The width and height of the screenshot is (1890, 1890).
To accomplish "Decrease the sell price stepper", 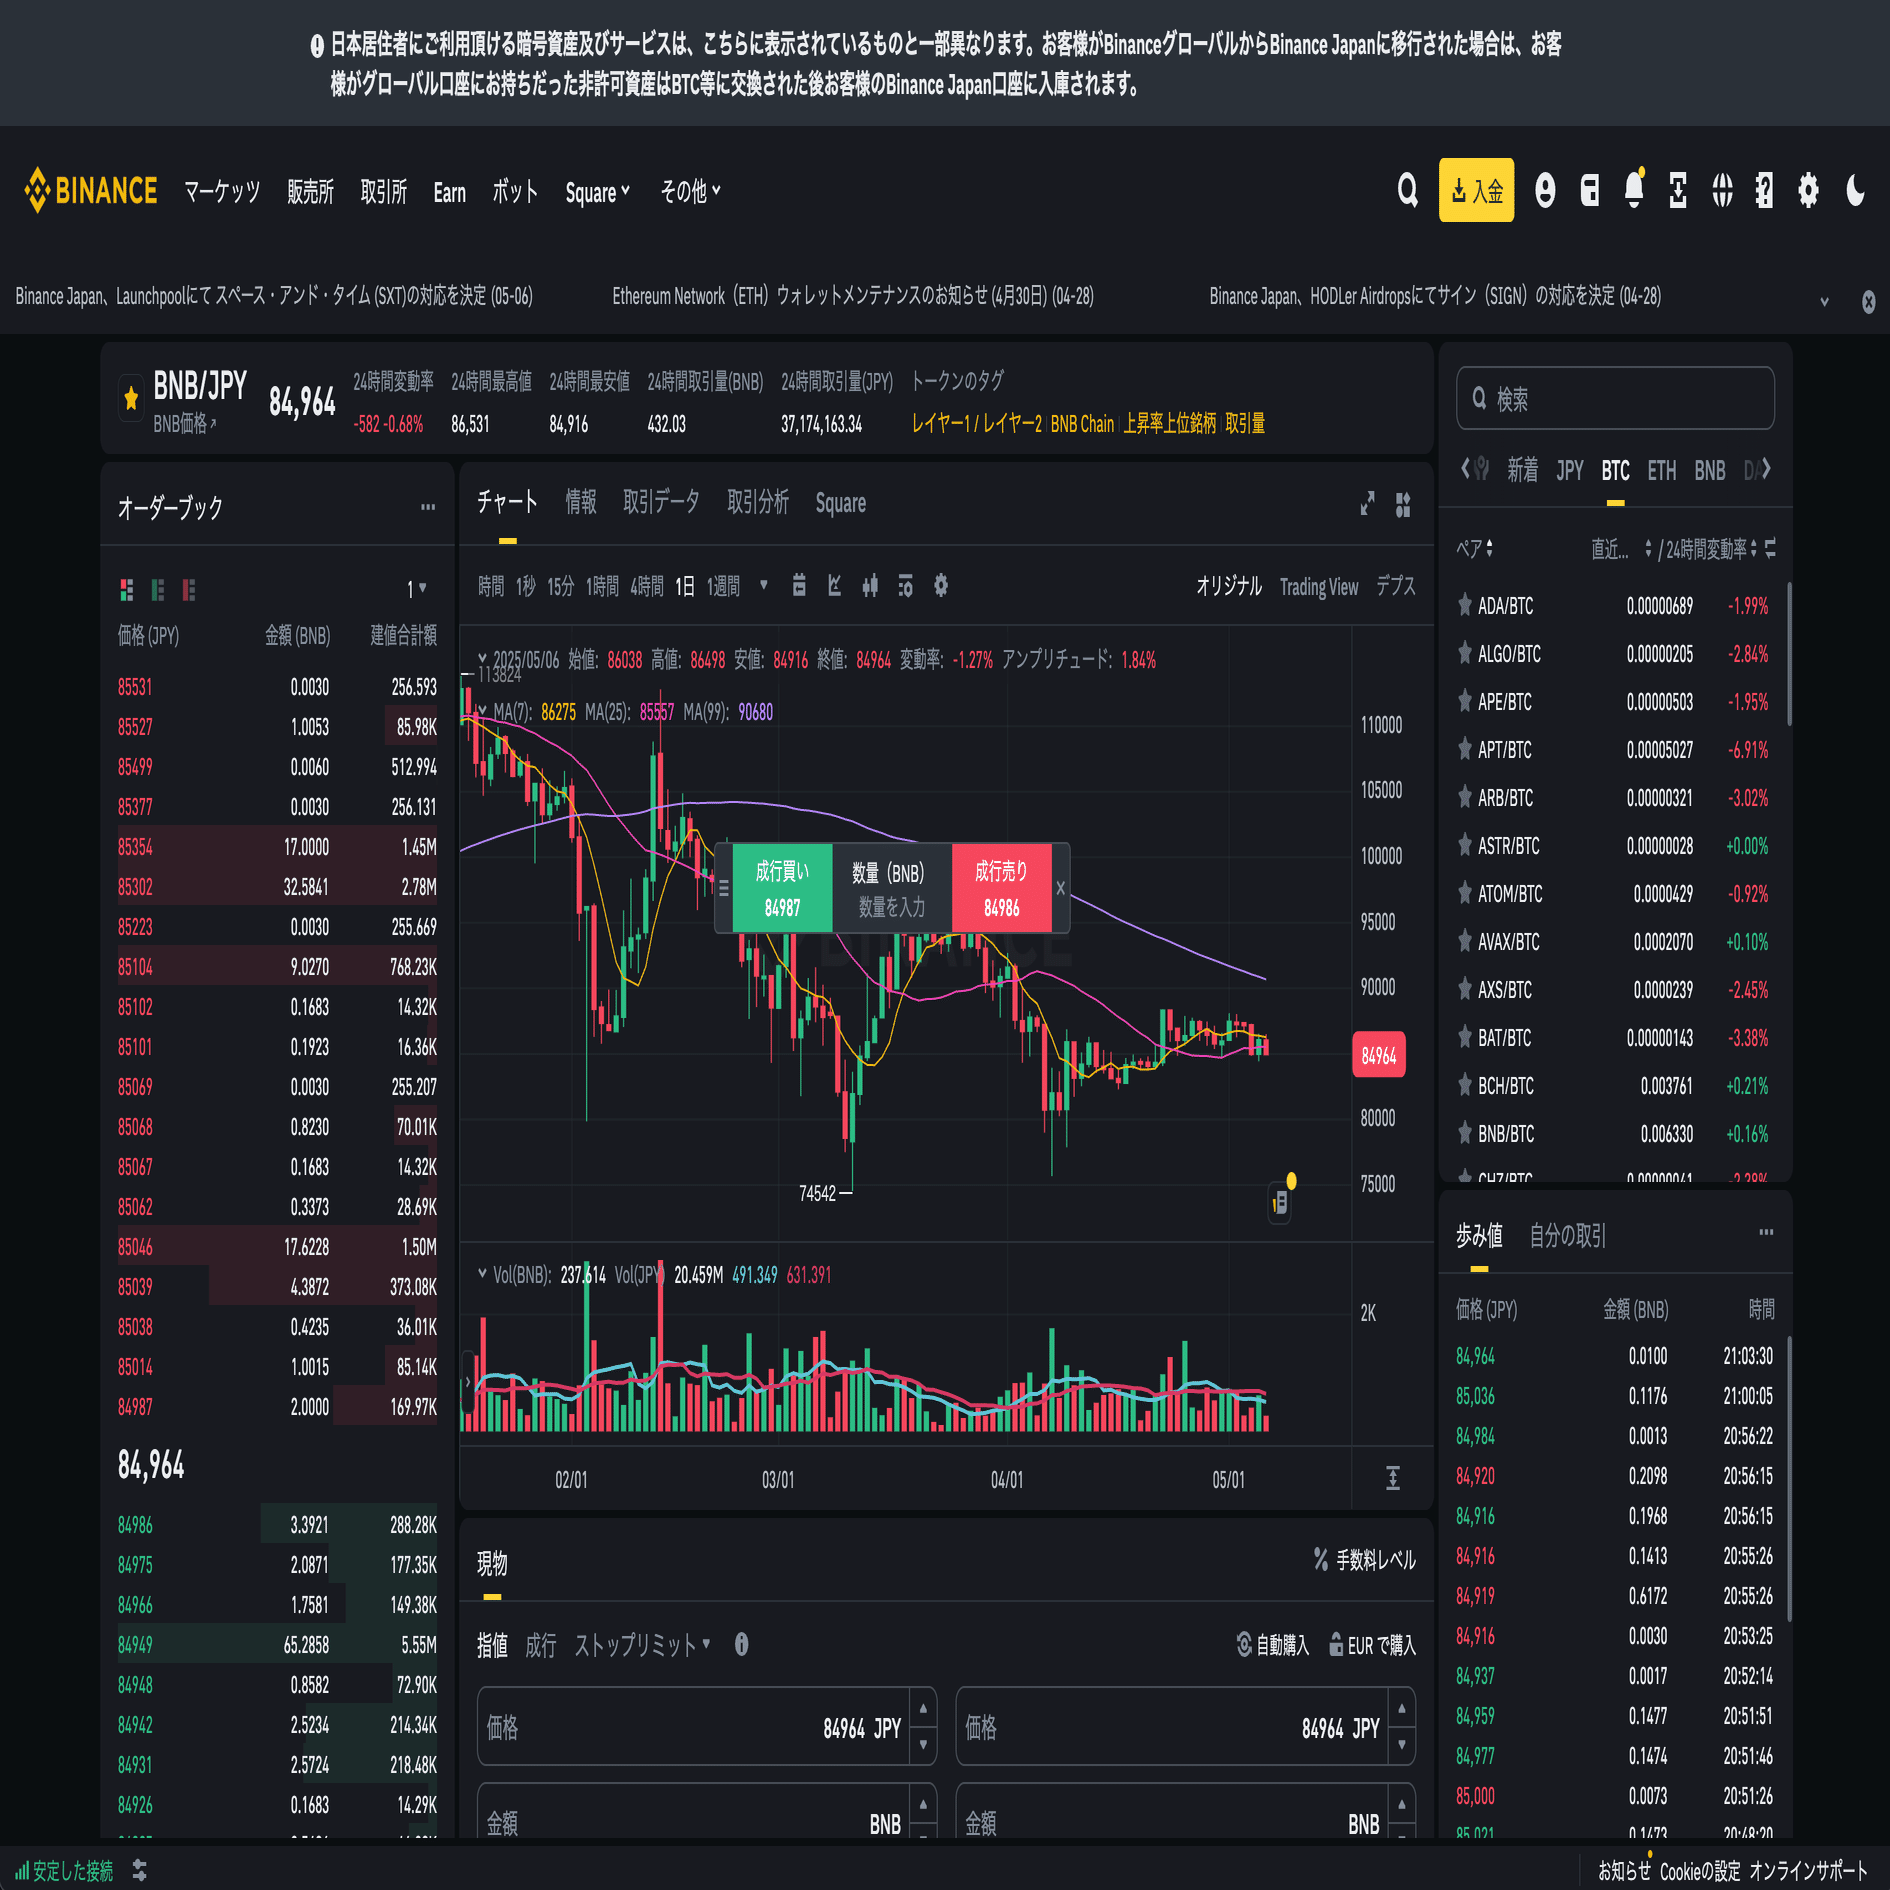I will [1402, 1744].
